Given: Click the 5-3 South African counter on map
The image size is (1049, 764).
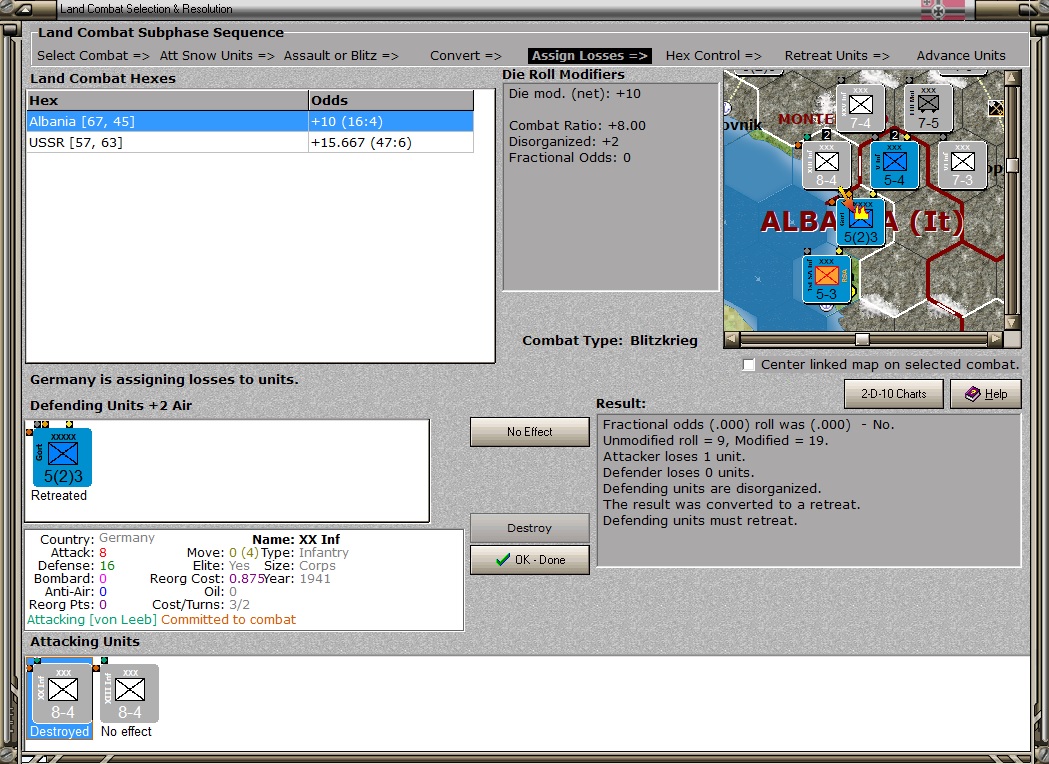Looking at the screenshot, I should coord(826,279).
